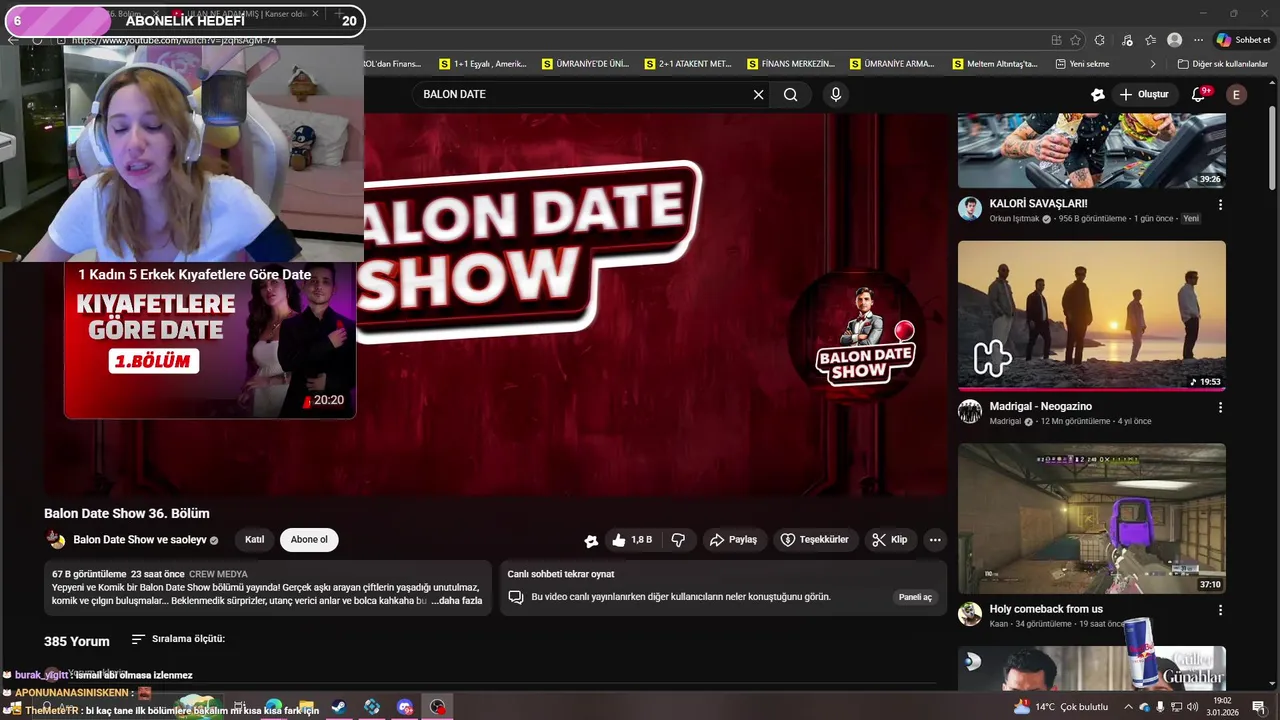Image resolution: width=1280 pixels, height=720 pixels.
Task: Open YouTube notifications bell
Action: coord(1199,94)
